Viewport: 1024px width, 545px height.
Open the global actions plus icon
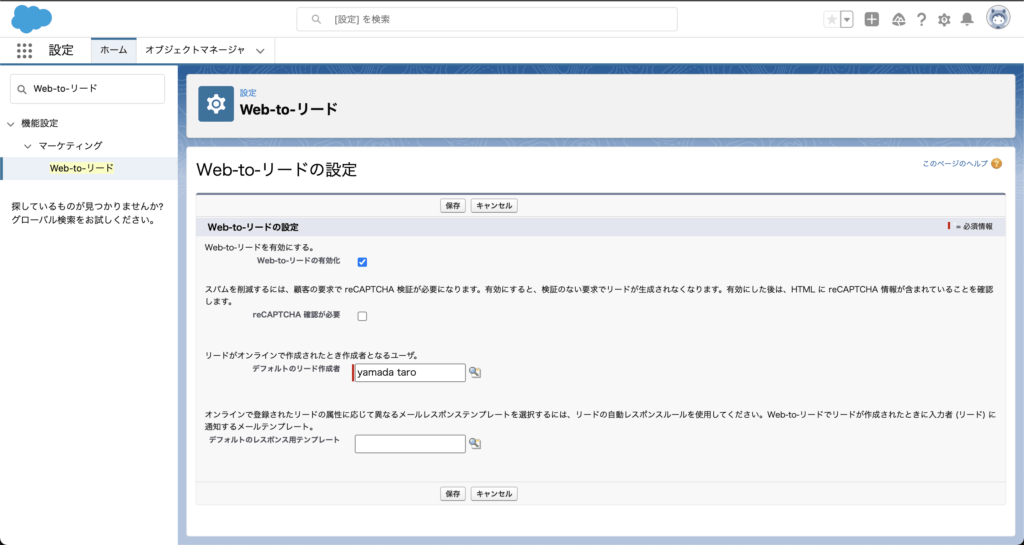(x=872, y=20)
